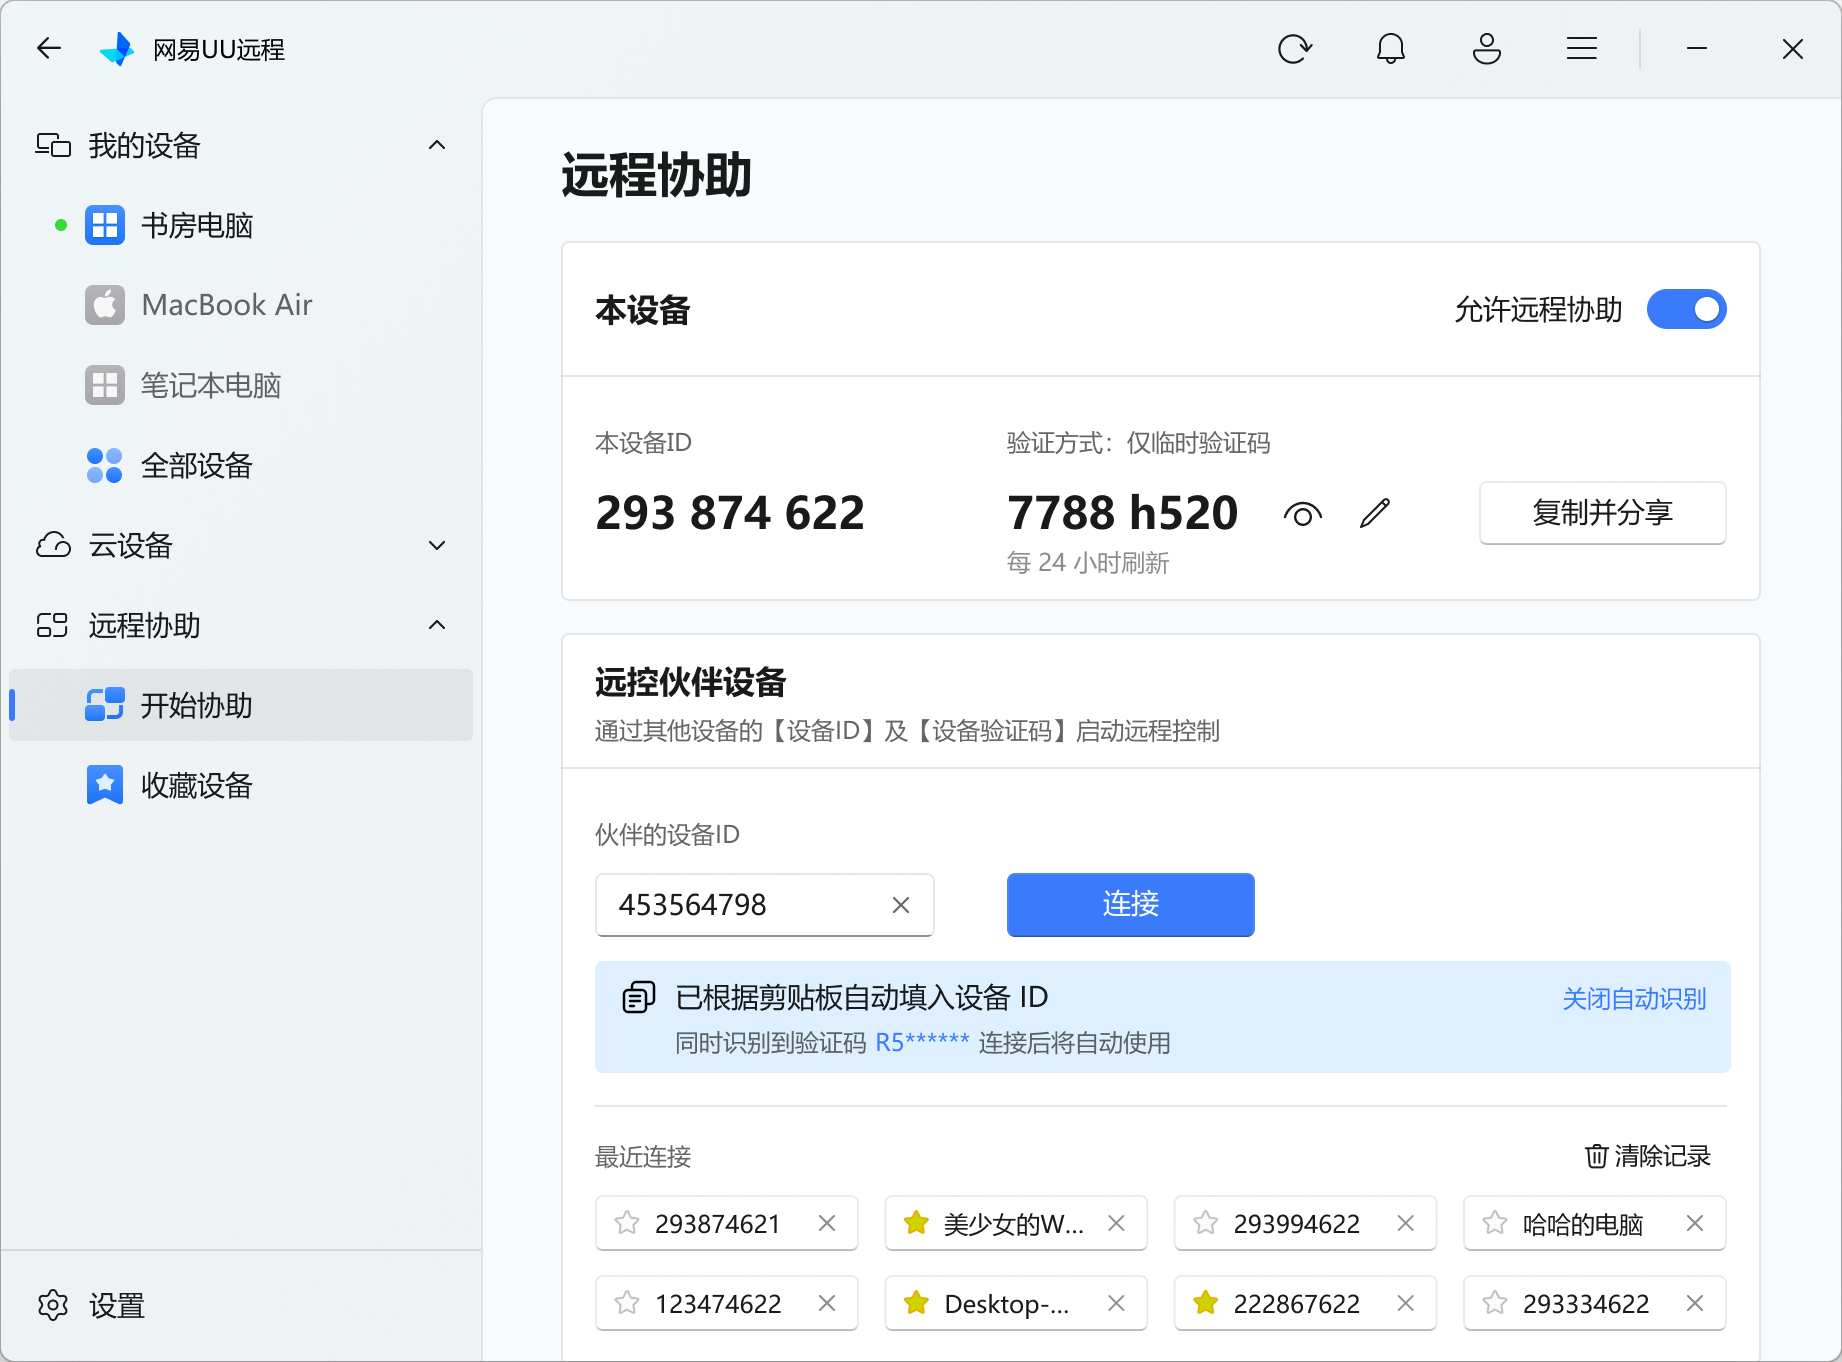Remove 123474622 from recent connections
1842x1362 pixels.
coord(827,1303)
